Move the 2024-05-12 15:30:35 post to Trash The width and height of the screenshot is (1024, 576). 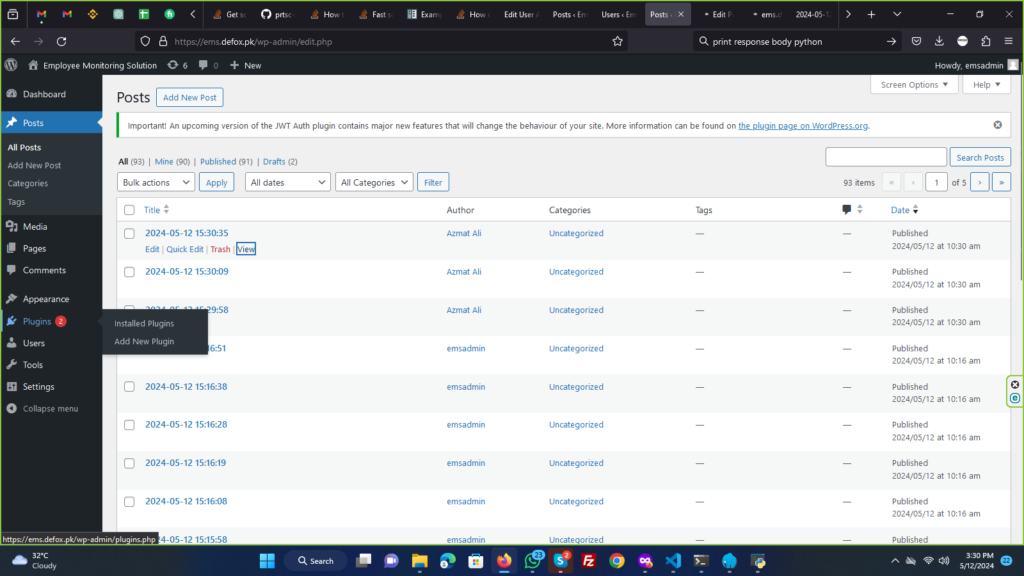pos(219,249)
